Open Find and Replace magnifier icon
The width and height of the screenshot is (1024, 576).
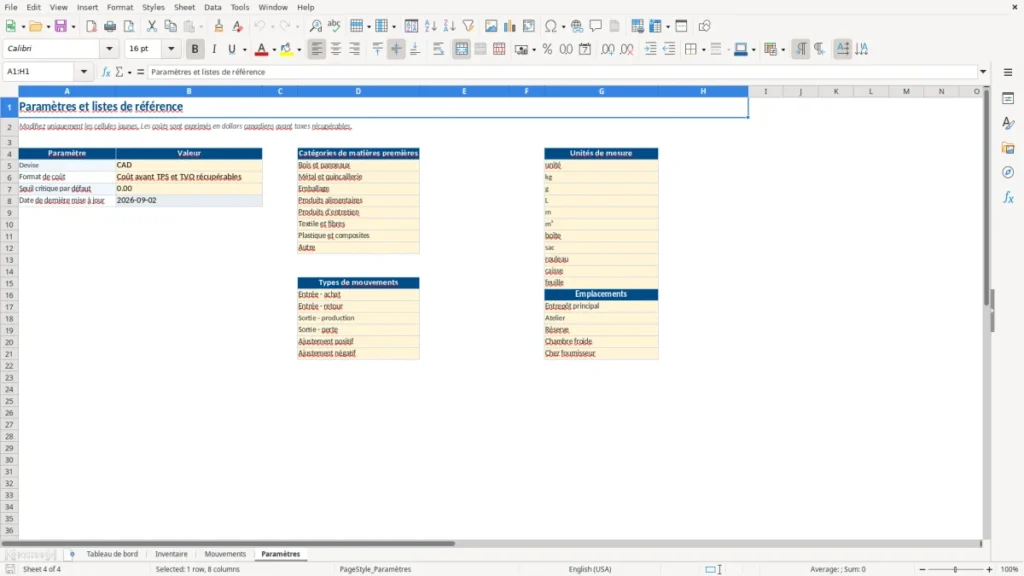coord(315,26)
